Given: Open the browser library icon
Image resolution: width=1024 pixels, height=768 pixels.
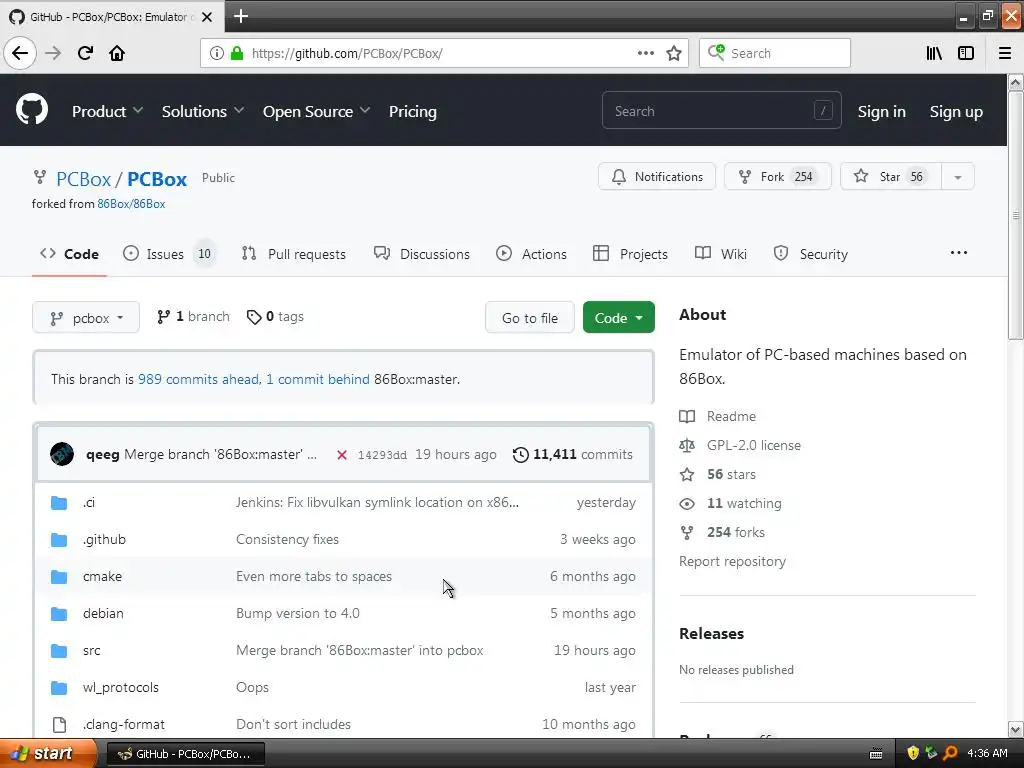Looking at the screenshot, I should (934, 53).
